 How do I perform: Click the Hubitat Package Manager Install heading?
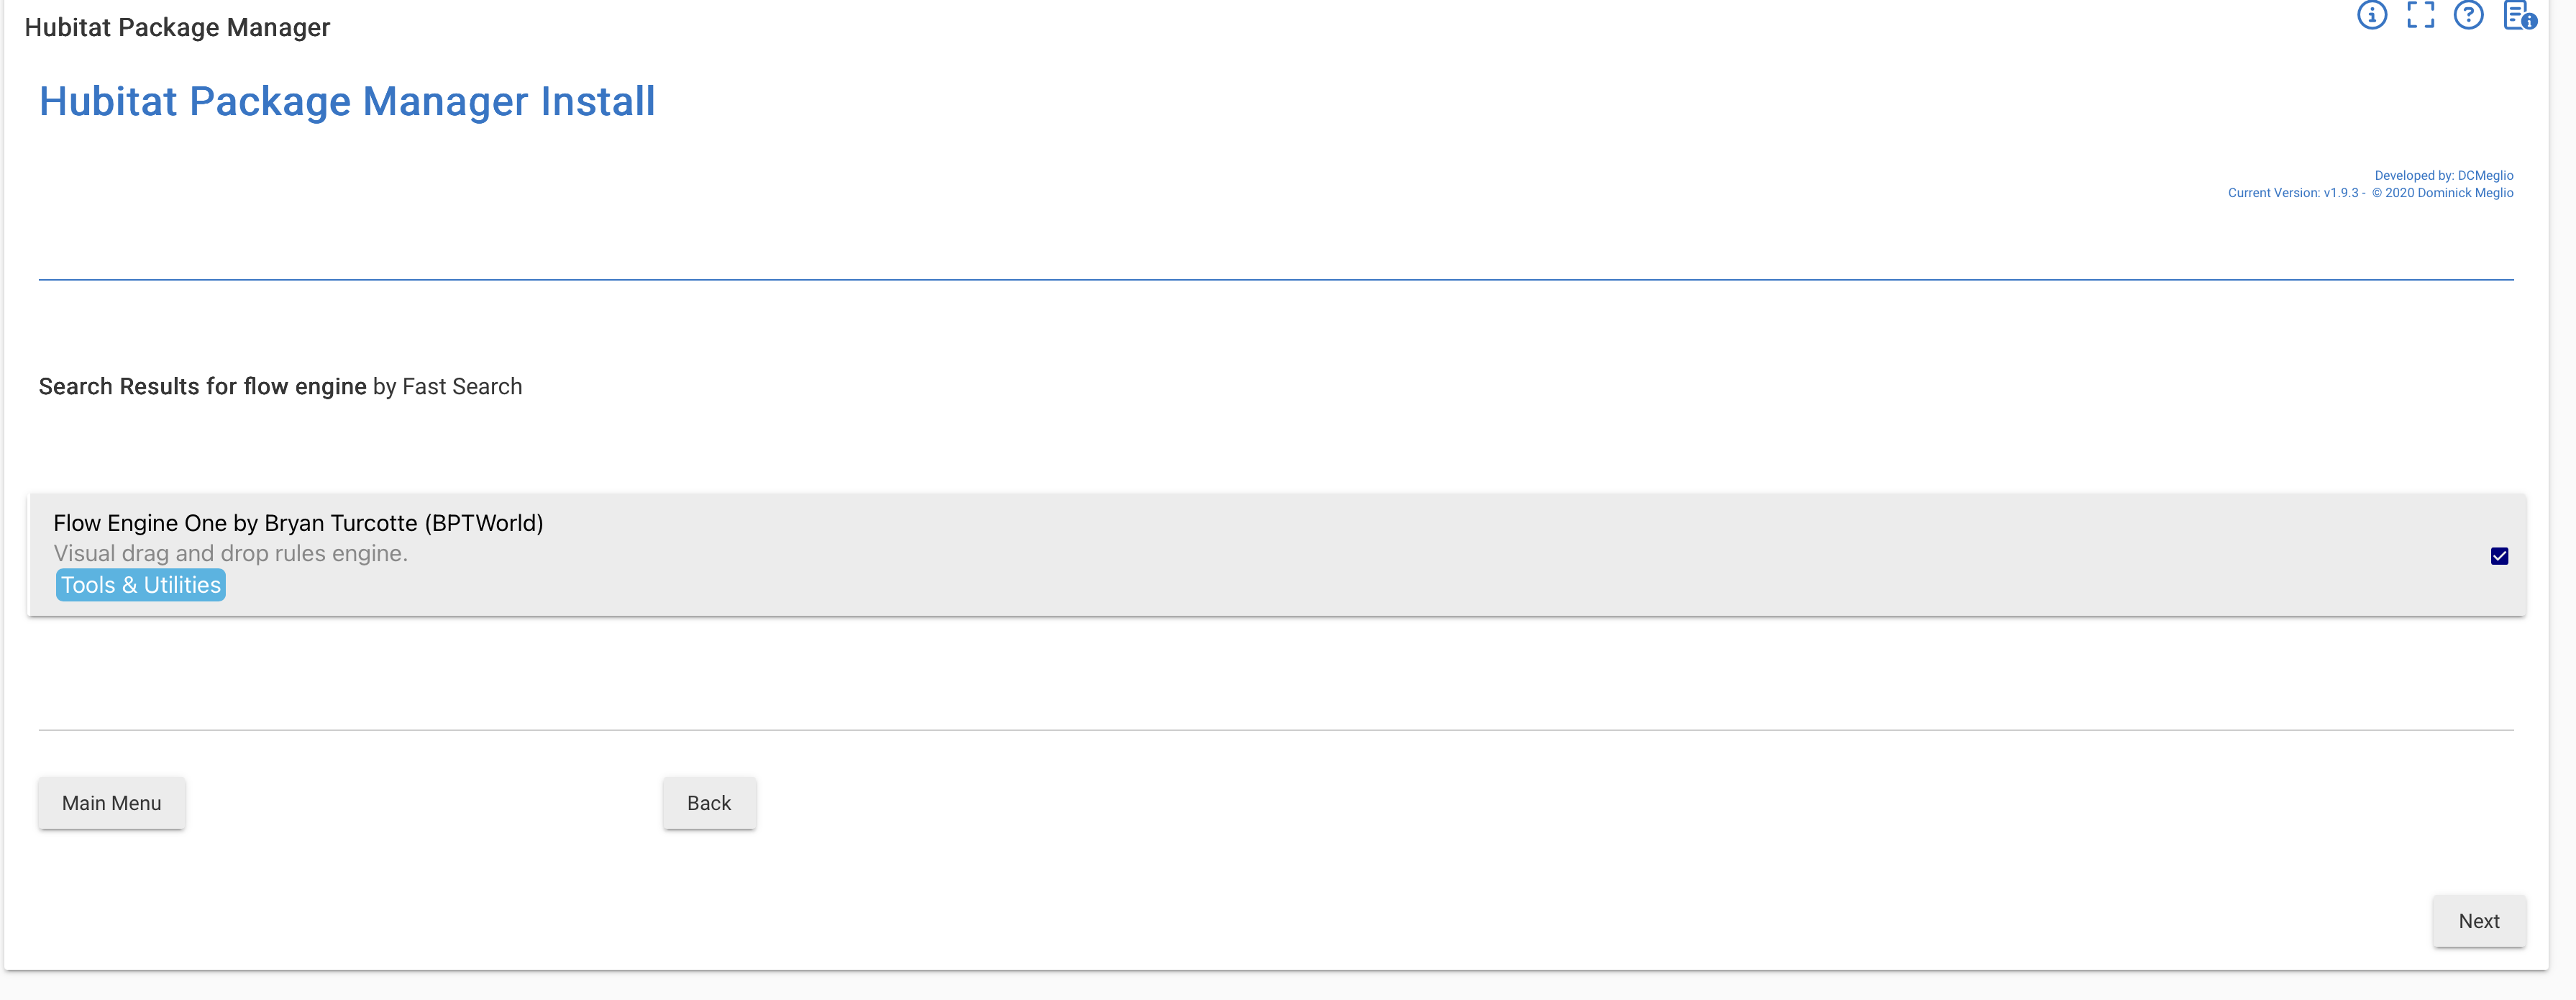347,101
